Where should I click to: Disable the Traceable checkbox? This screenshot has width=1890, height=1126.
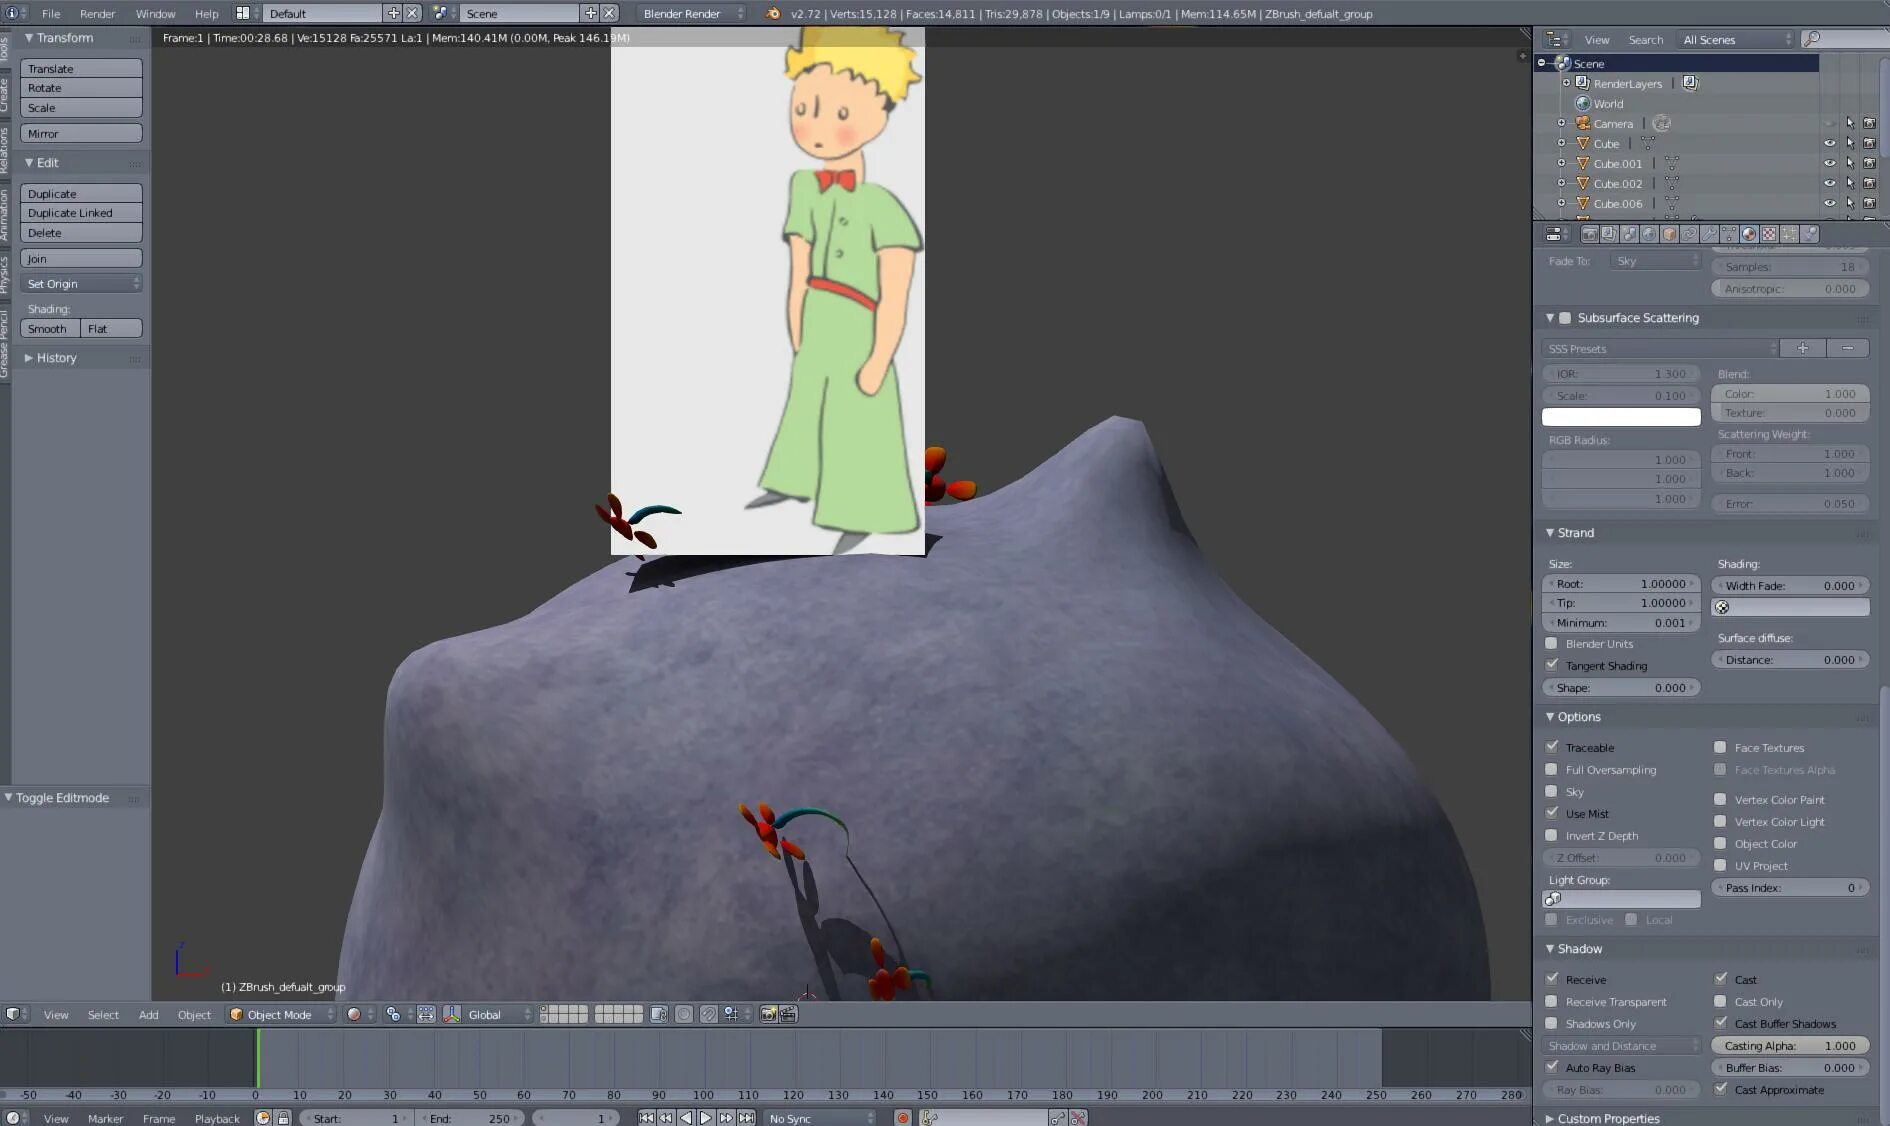click(x=1552, y=747)
